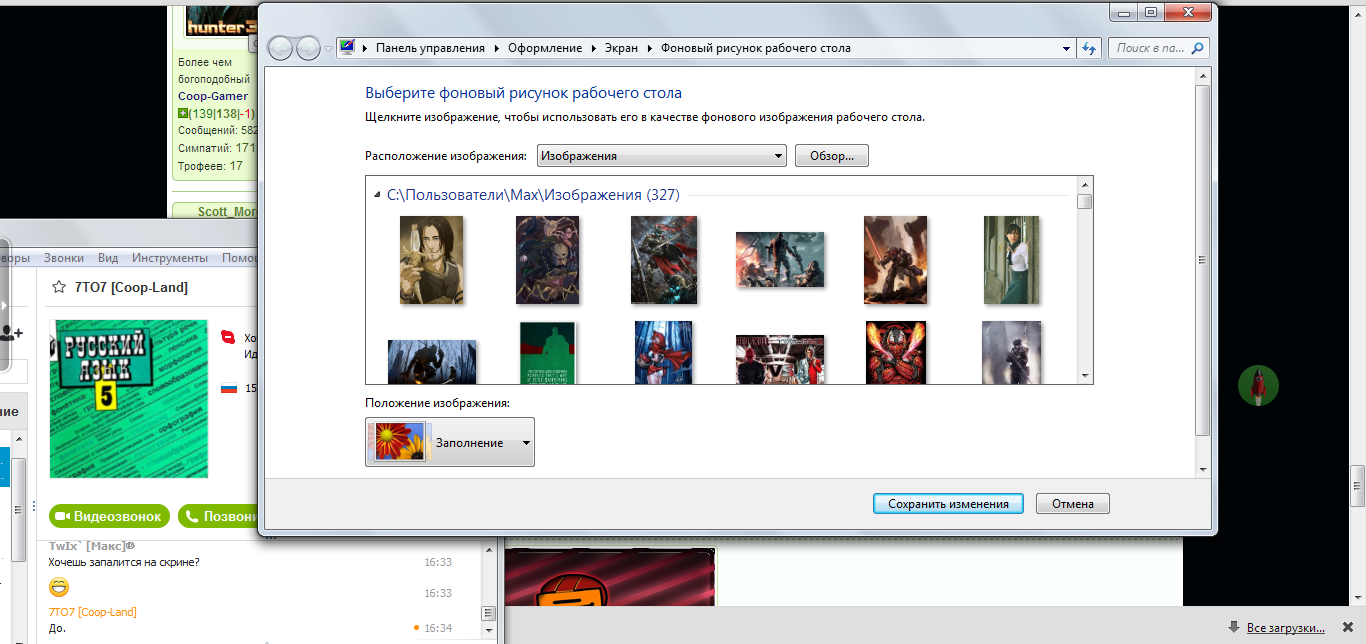The image size is (1366, 644).
Task: Click the round Forward navigation arrow
Action: point(309,48)
